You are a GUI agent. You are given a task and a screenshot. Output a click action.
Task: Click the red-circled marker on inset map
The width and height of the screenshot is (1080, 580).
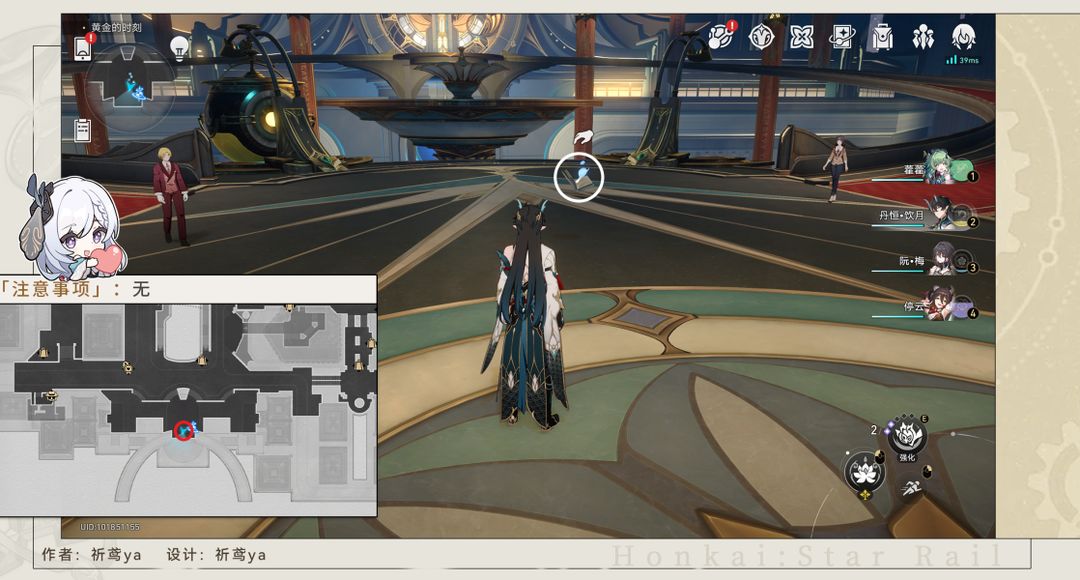pyautogui.click(x=183, y=431)
